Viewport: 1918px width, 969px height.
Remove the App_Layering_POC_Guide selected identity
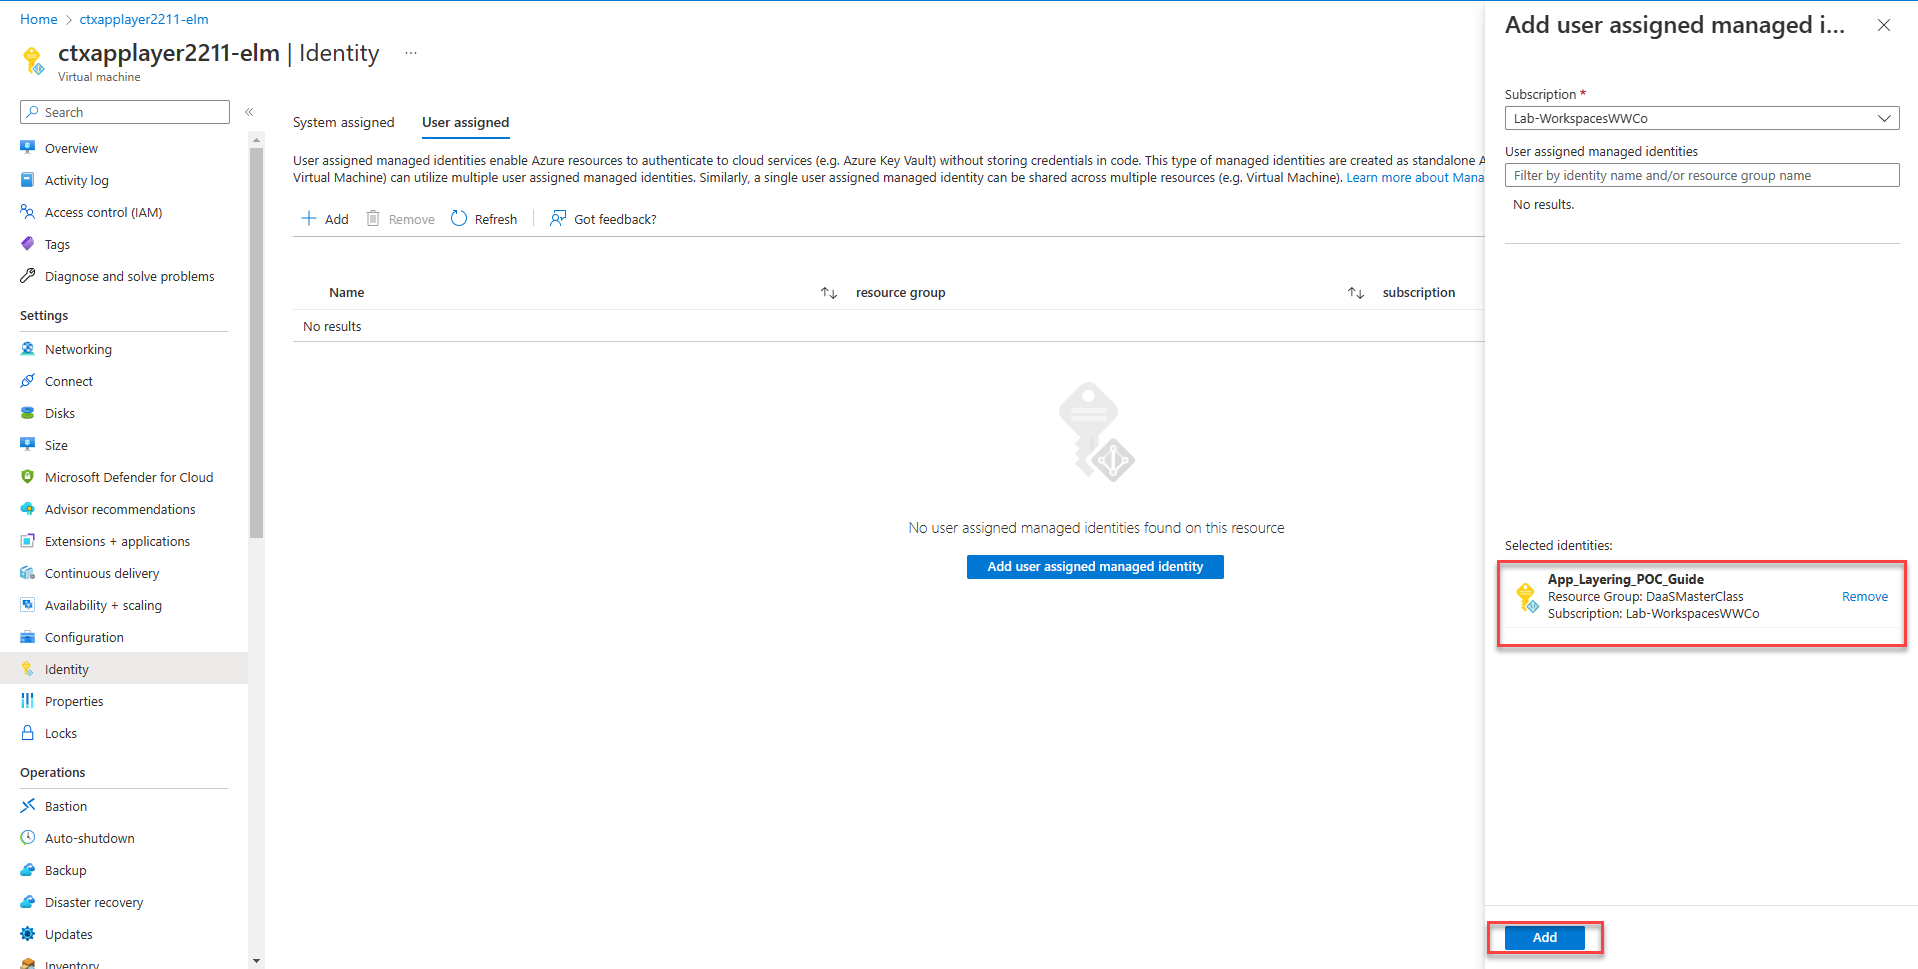point(1865,597)
